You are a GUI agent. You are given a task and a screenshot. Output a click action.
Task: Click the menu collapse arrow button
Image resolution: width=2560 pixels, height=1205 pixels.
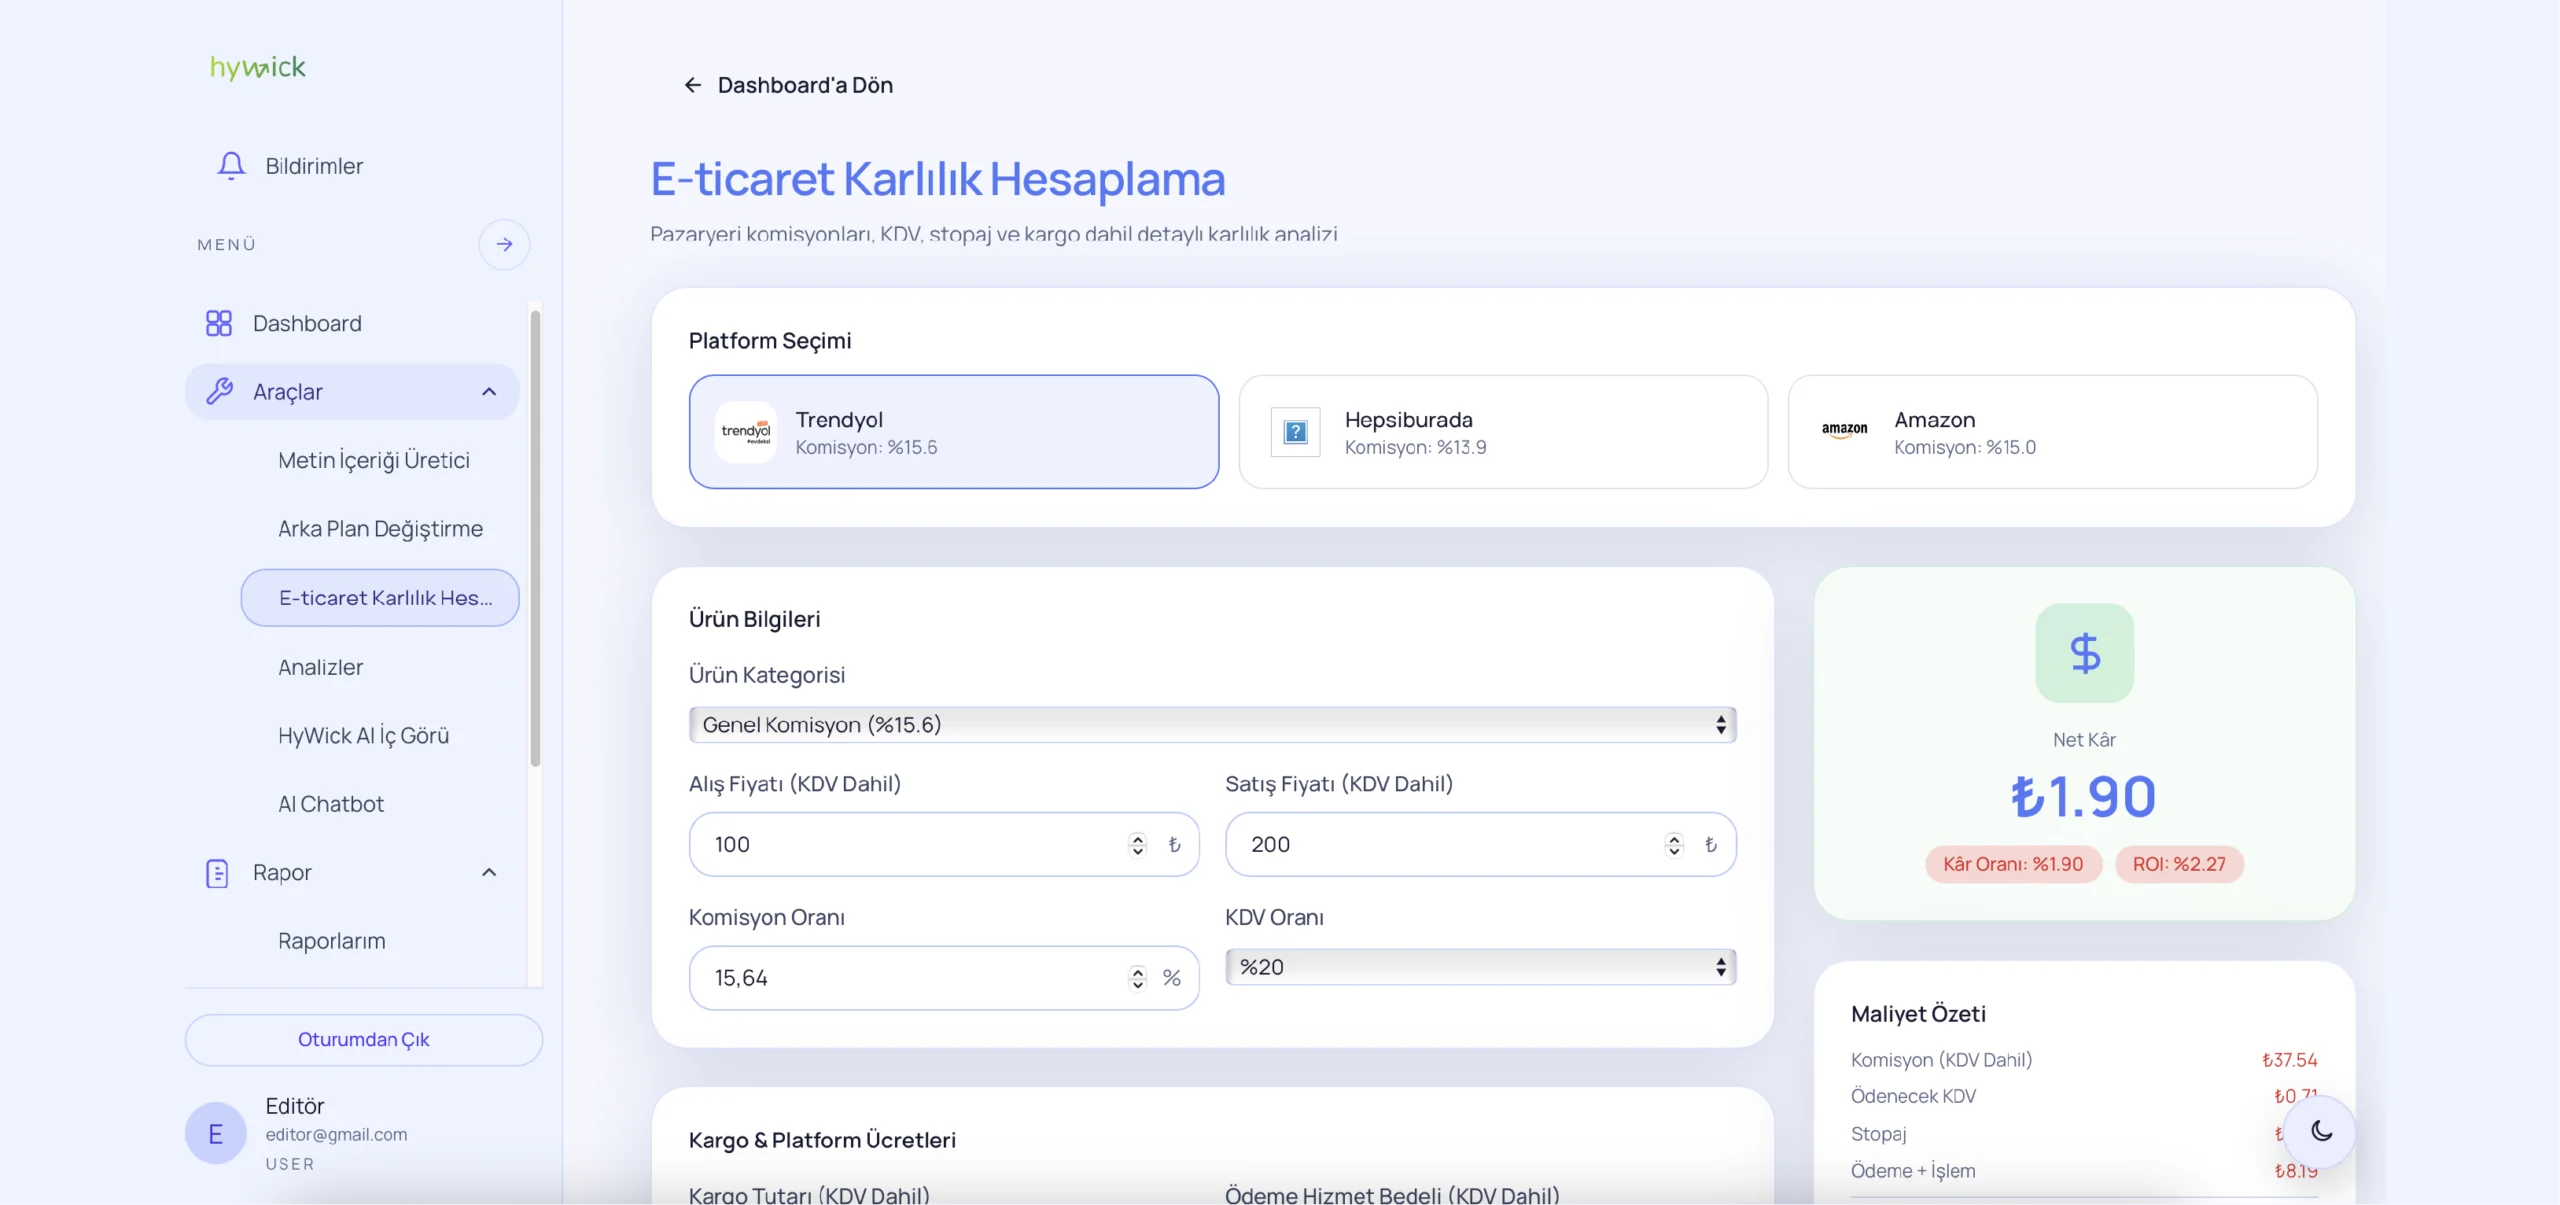(x=504, y=244)
